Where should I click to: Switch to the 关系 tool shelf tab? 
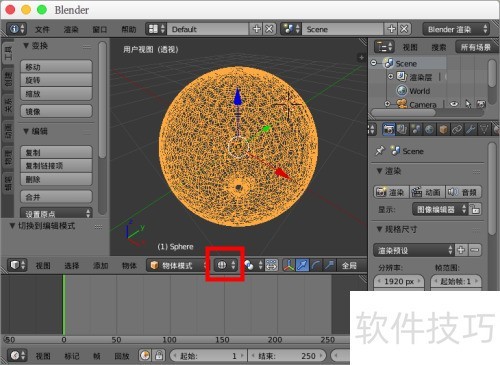tap(8, 105)
